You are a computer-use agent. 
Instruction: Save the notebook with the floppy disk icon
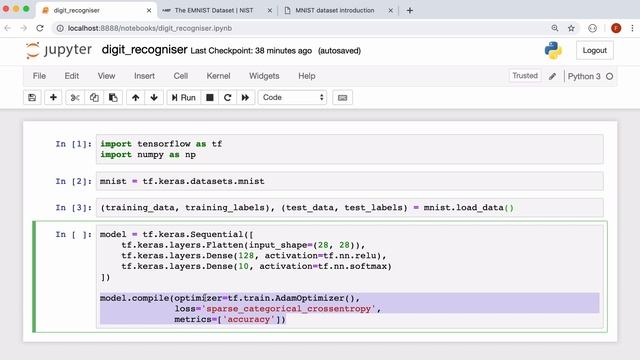32,98
